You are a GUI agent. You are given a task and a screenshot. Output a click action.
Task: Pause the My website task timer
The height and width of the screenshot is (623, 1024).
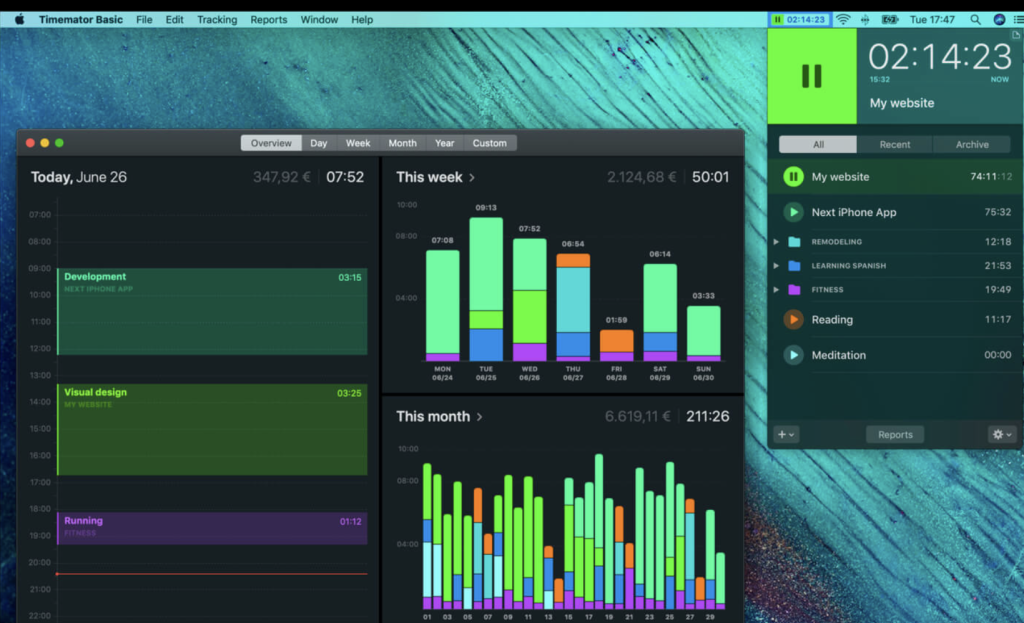pos(793,176)
